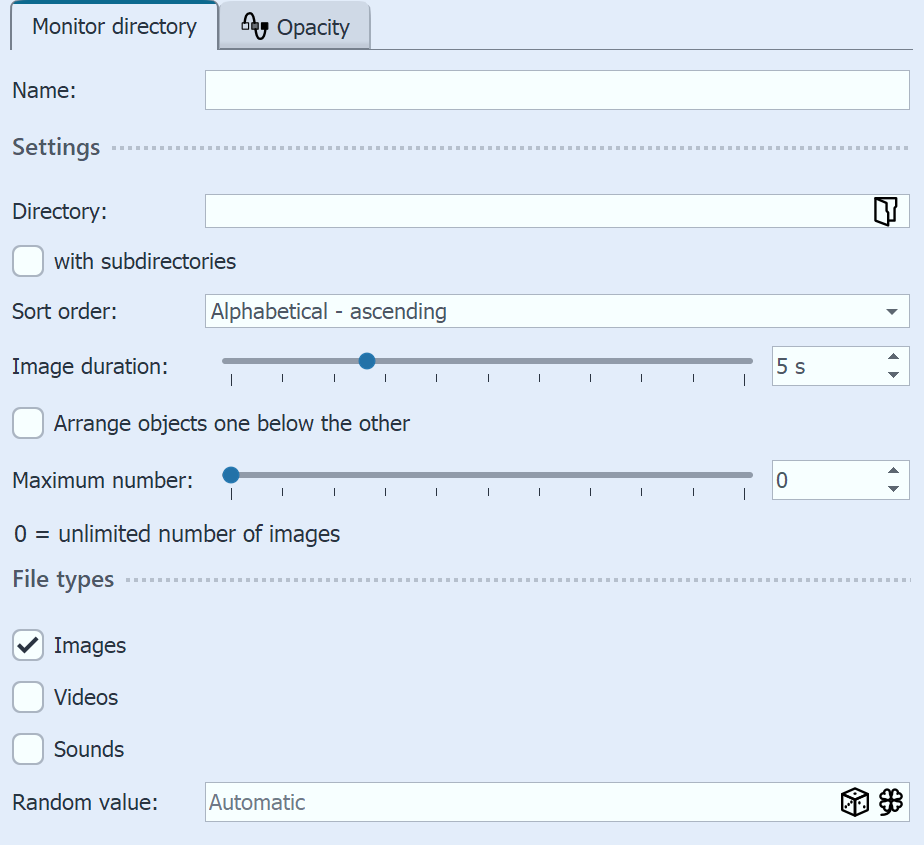Enable the Sounds file type
This screenshot has width=924, height=845.
[x=27, y=749]
